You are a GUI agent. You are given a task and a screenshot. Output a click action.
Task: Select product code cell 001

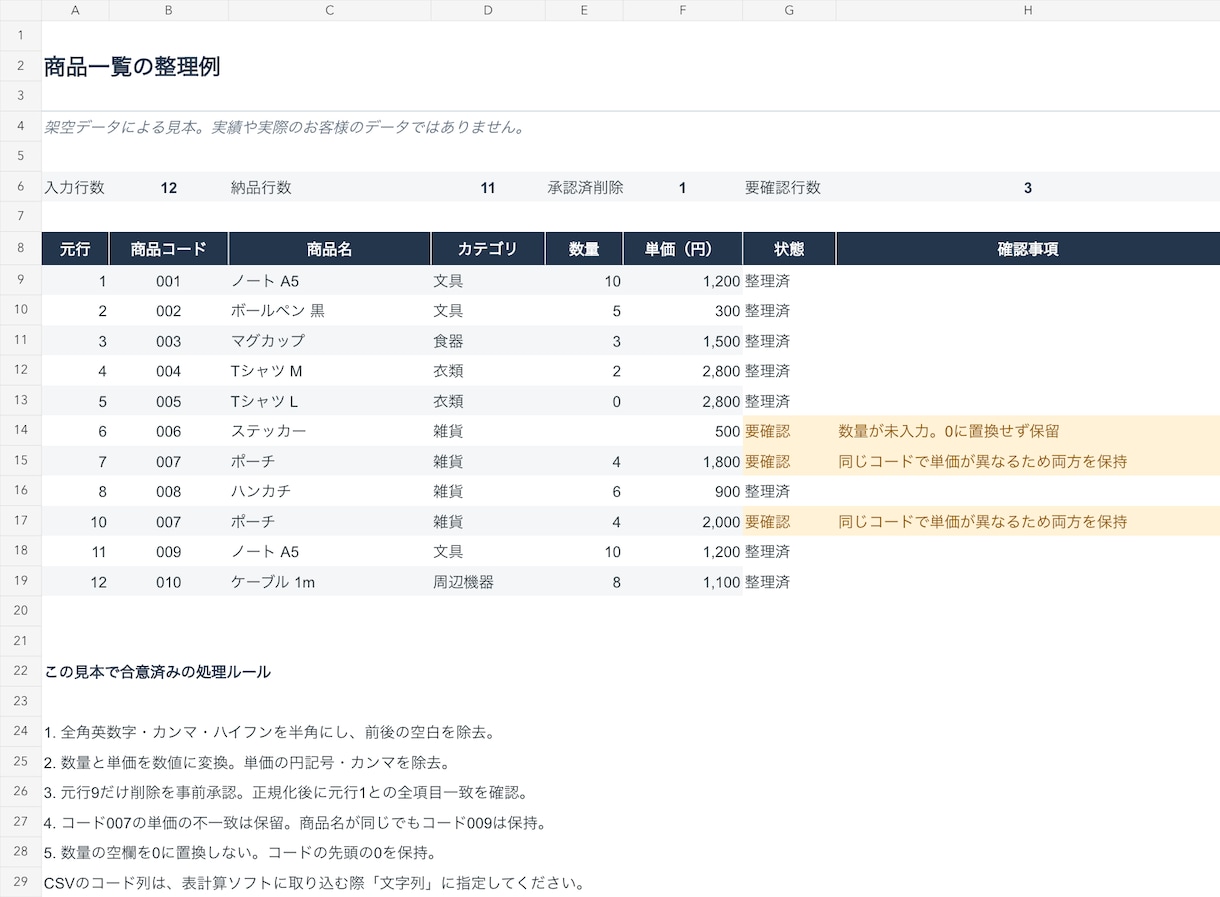click(168, 281)
